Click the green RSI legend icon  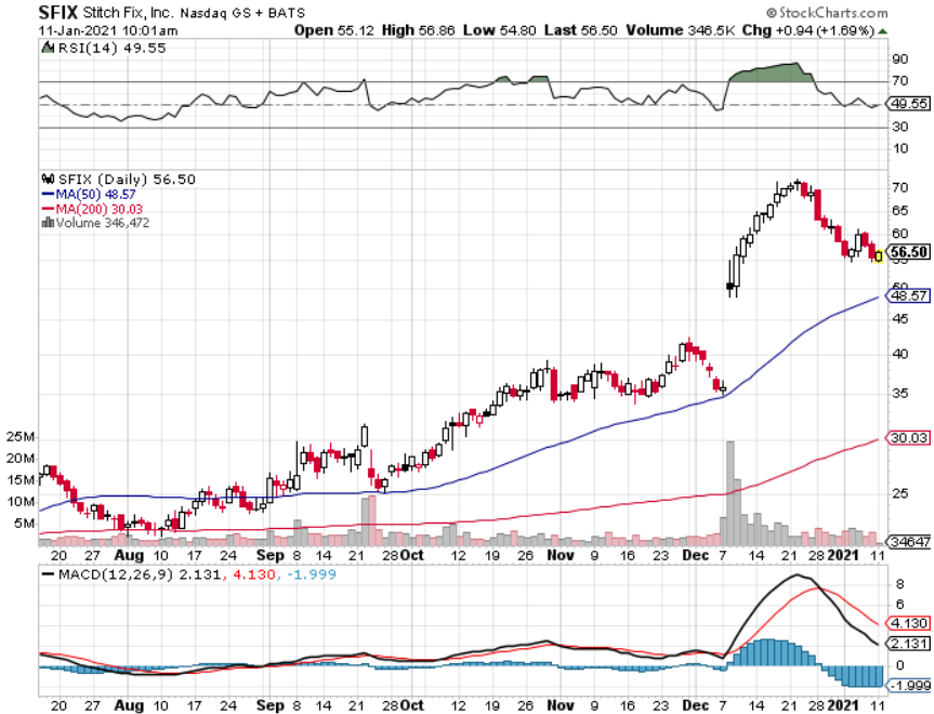(48, 48)
